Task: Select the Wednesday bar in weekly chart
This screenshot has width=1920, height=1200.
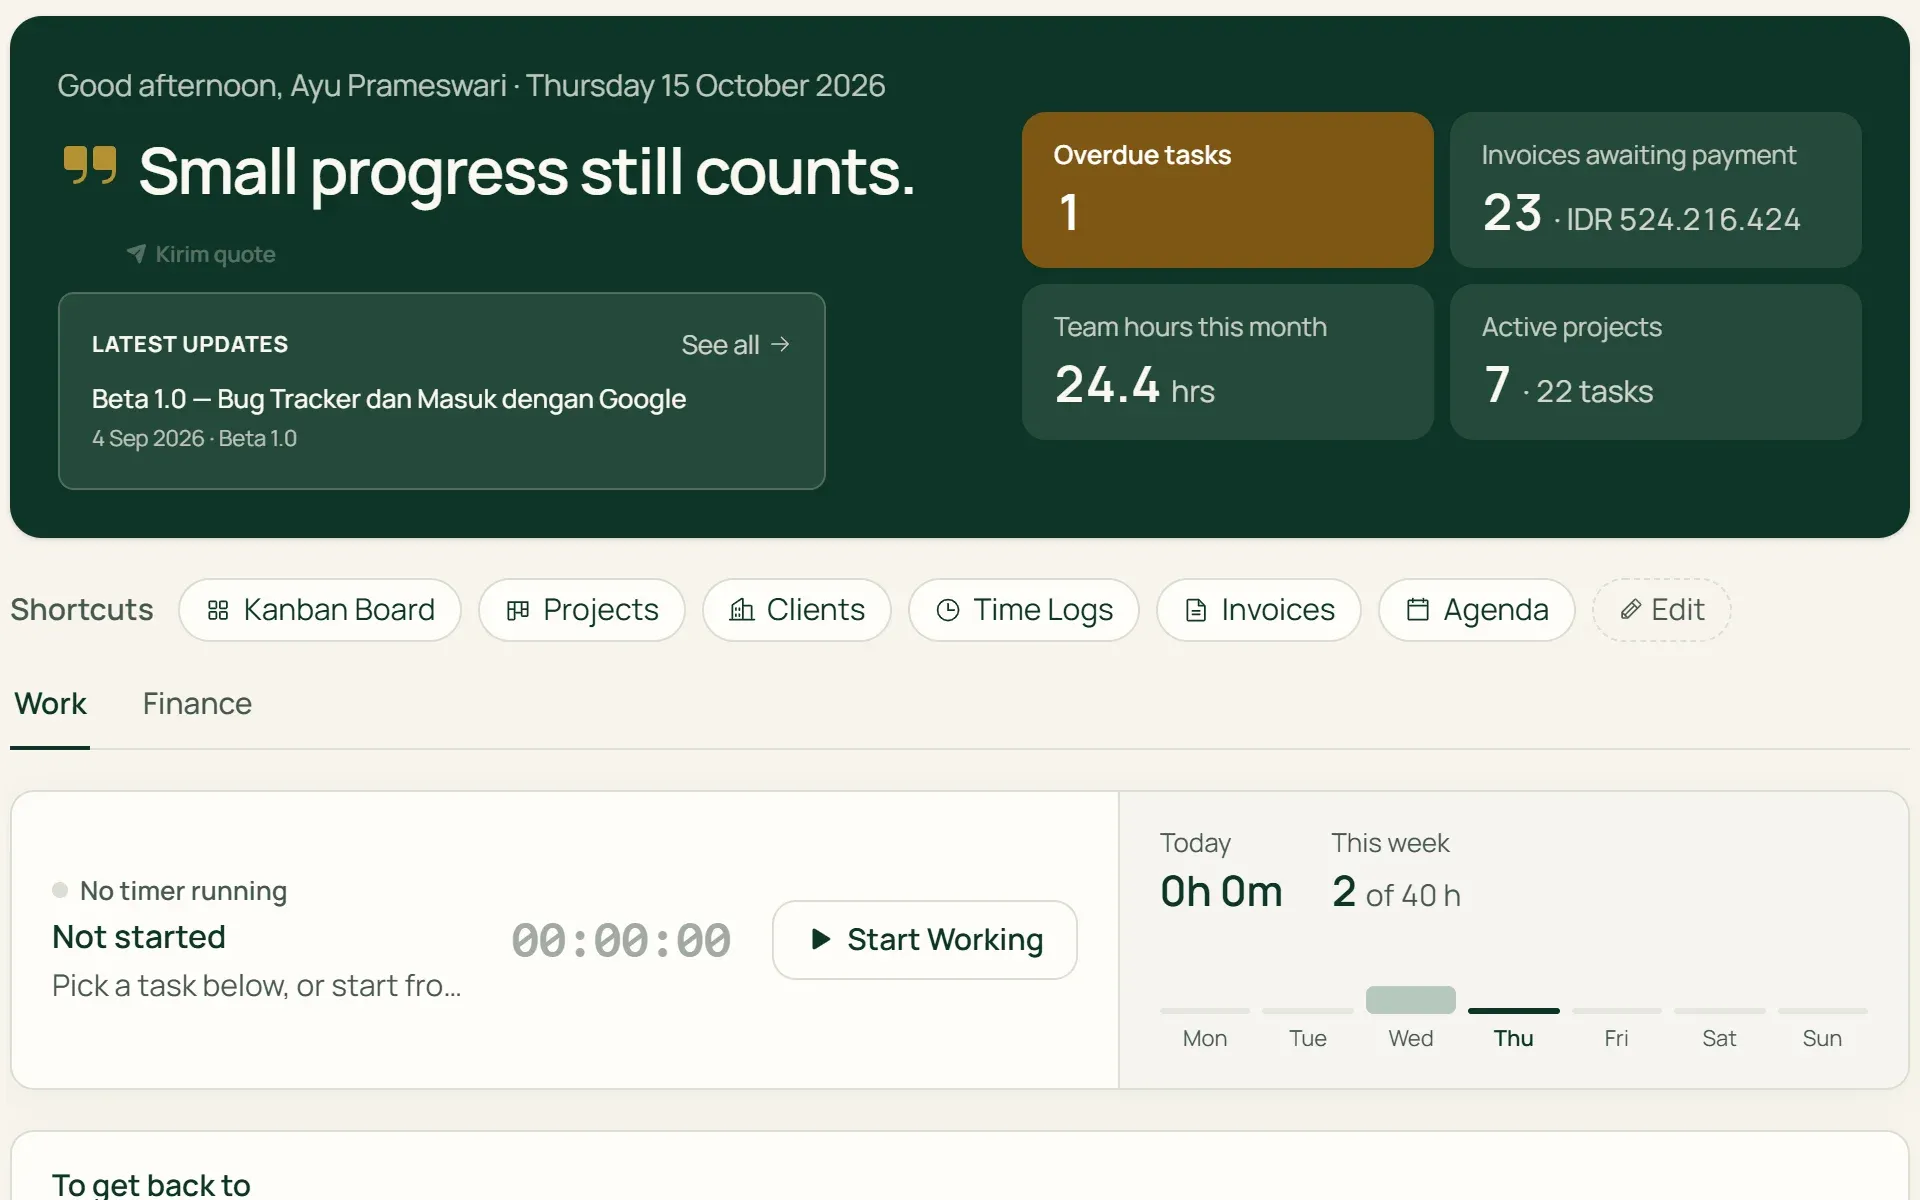Action: pyautogui.click(x=1411, y=1000)
